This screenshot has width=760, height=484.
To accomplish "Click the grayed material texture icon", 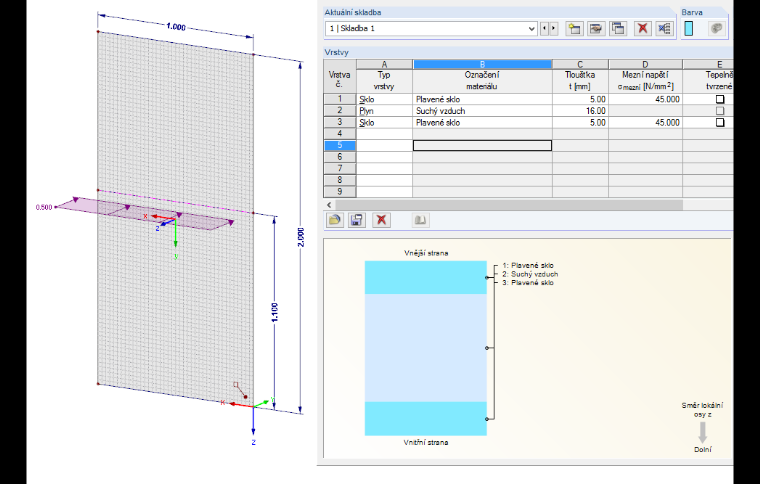I will coord(716,29).
